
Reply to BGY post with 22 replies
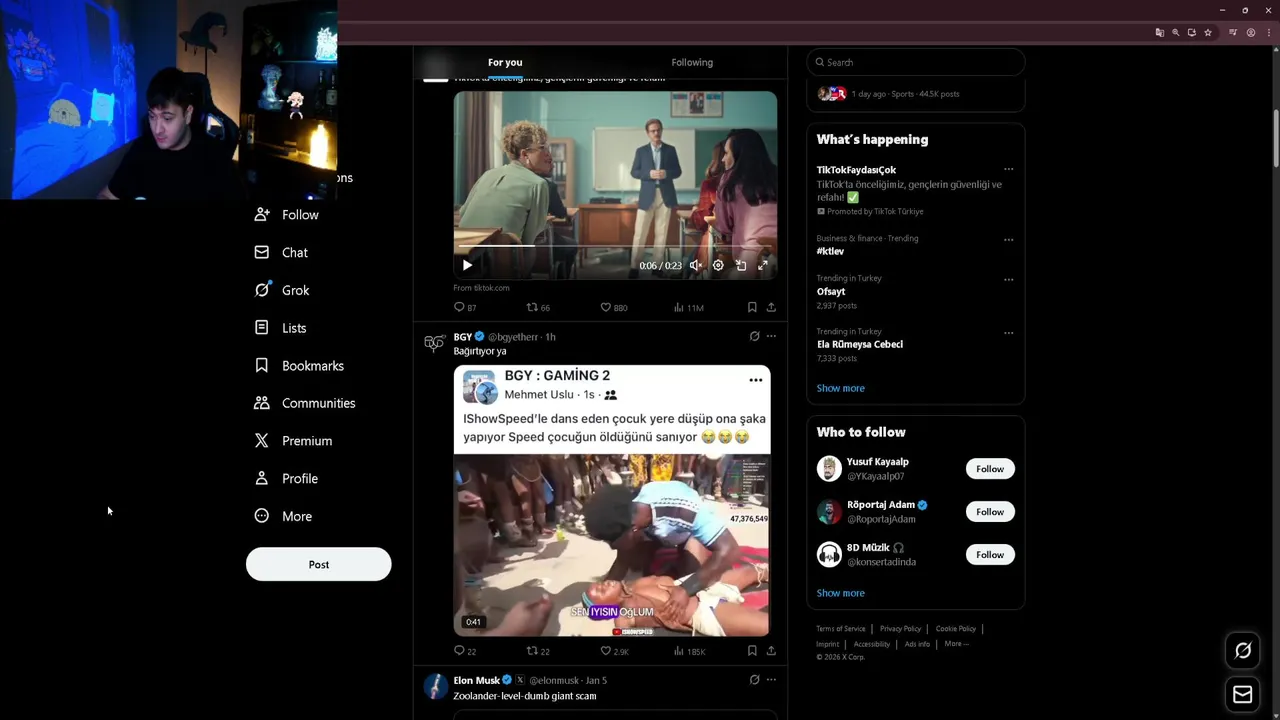(465, 651)
